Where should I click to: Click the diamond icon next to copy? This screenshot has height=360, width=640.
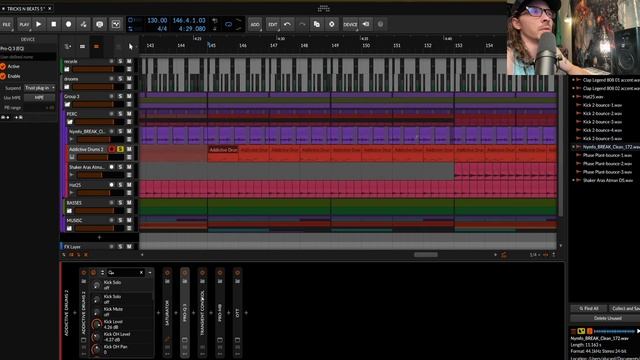pyautogui.click(x=331, y=24)
